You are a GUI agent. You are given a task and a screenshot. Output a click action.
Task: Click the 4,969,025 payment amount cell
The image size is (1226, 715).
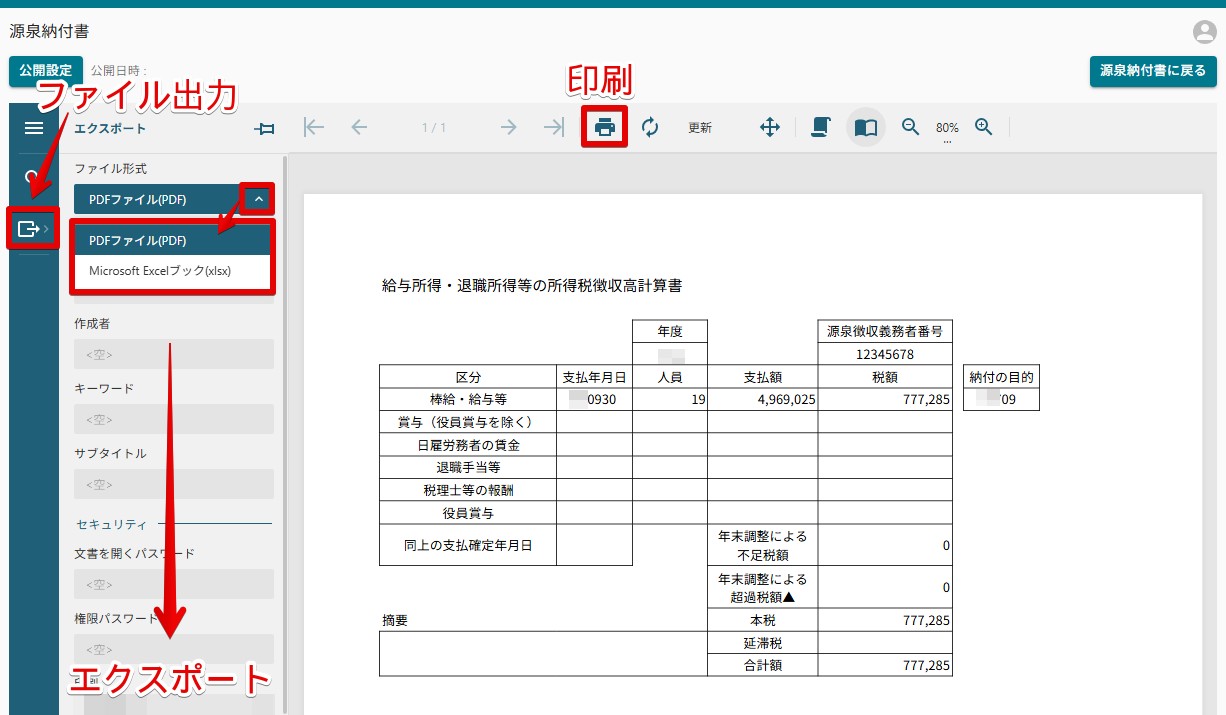tap(762, 399)
